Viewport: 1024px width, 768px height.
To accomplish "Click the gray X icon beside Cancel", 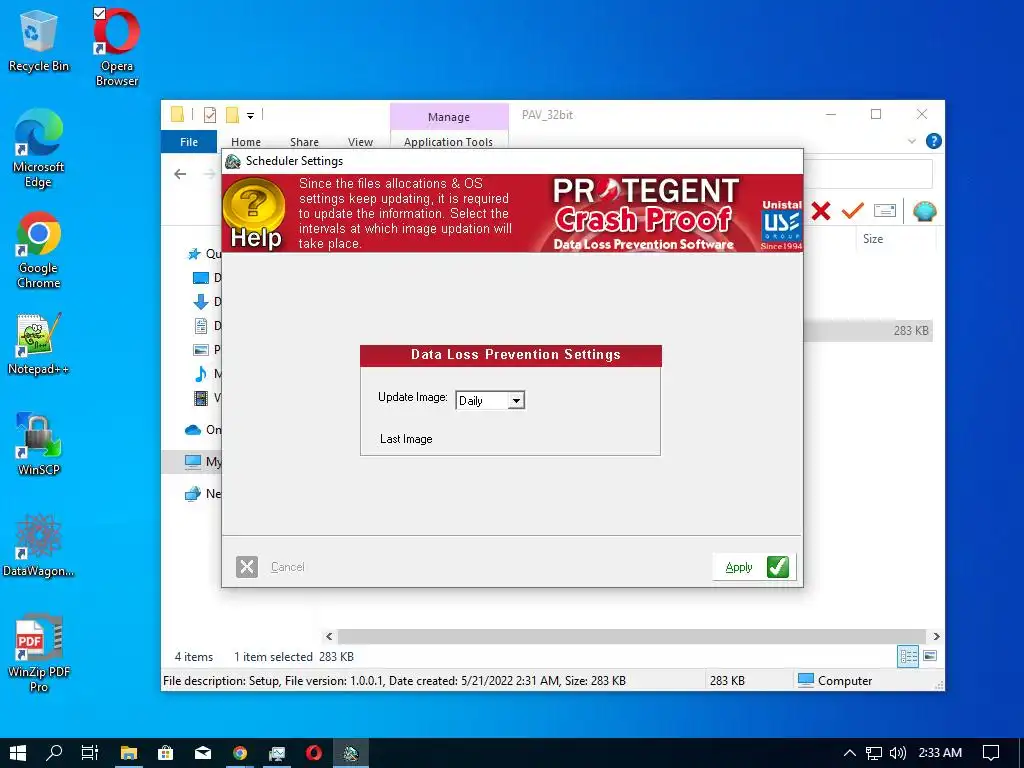I will click(x=247, y=567).
